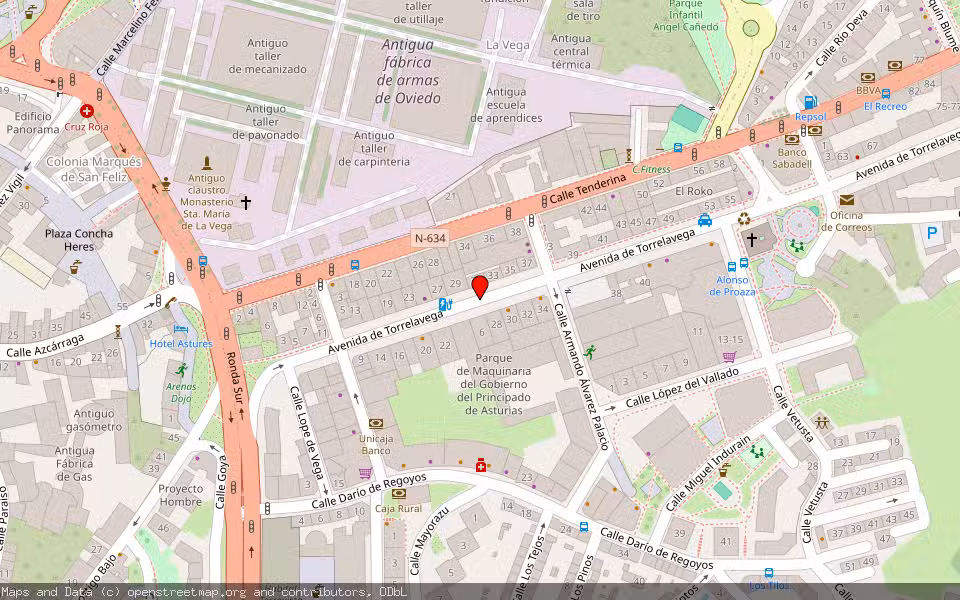
Task: Click the fountain icon in Plaza Concha Heres
Action: pos(75,268)
